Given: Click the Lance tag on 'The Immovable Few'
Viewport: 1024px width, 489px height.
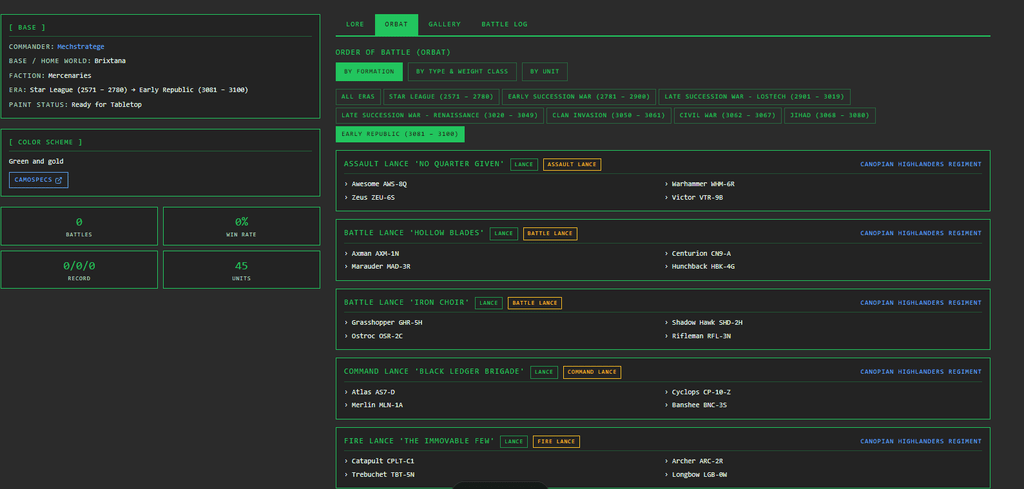Looking at the screenshot, I should pos(514,442).
